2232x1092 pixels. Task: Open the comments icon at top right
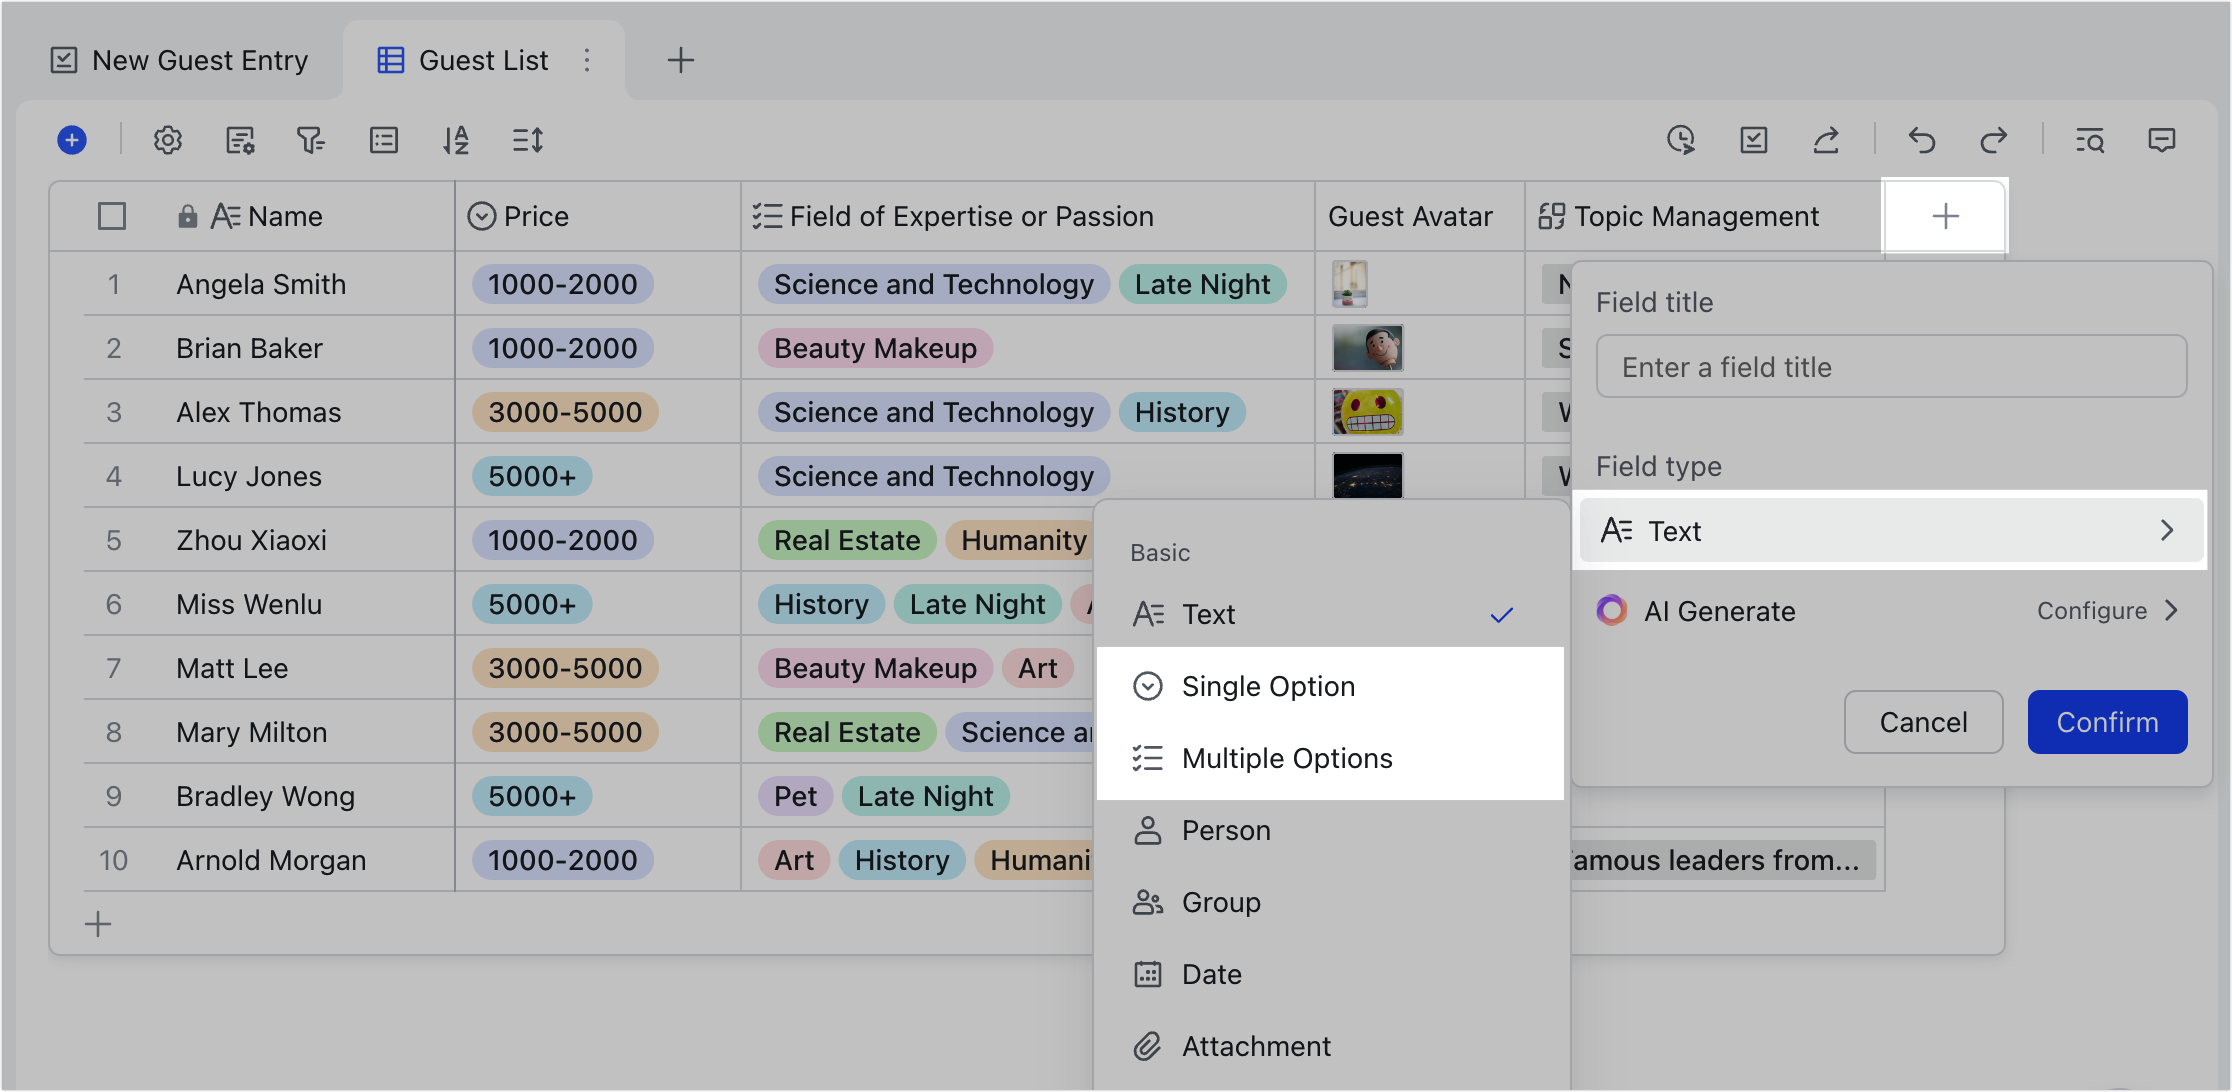coord(2160,140)
